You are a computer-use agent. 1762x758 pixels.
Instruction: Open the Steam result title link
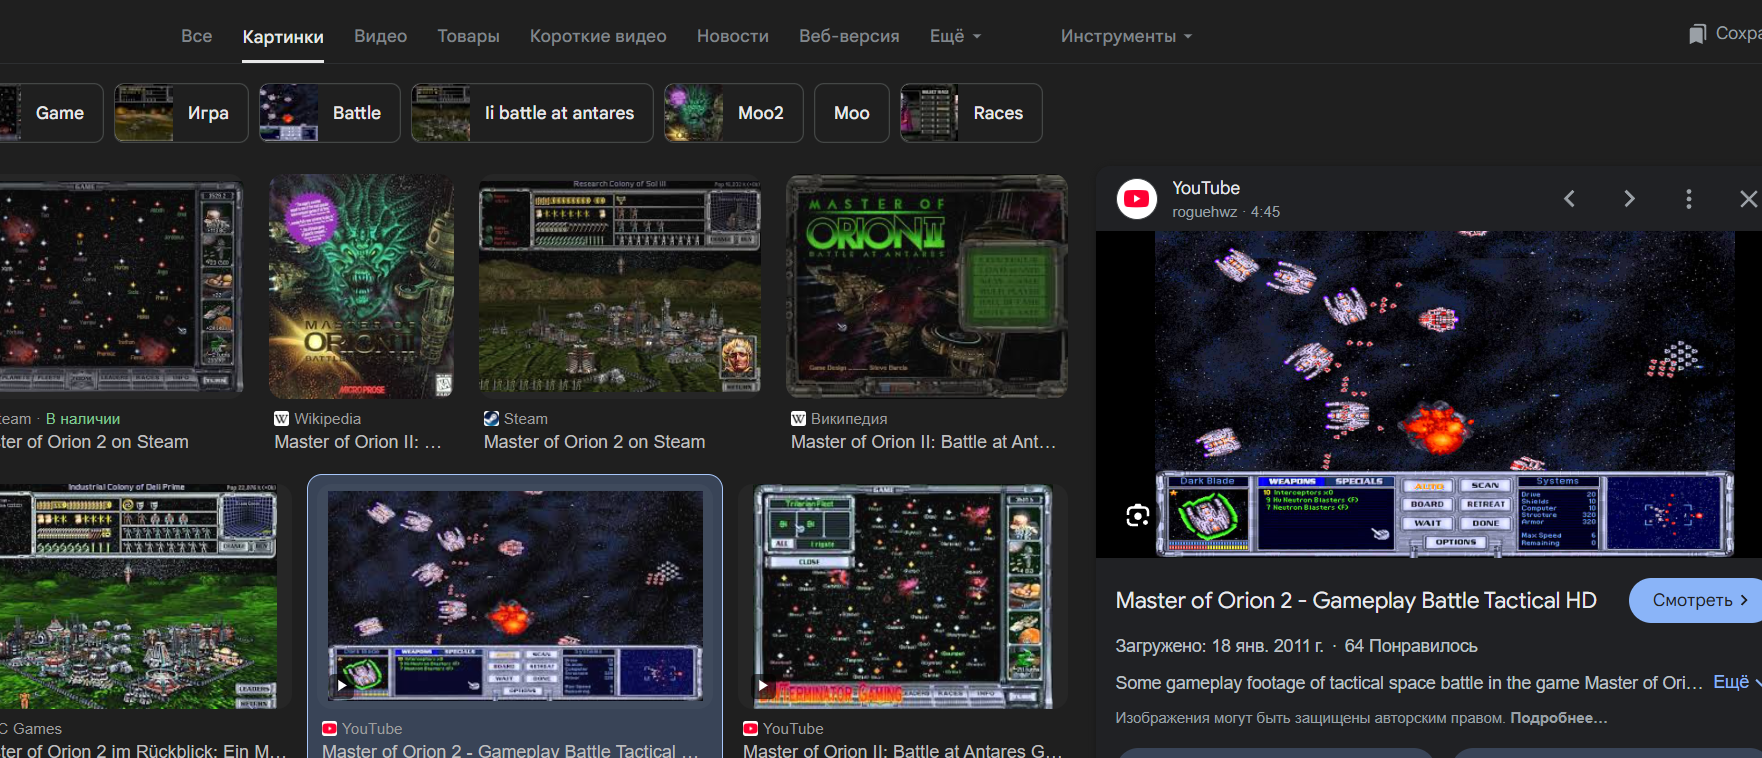[594, 442]
